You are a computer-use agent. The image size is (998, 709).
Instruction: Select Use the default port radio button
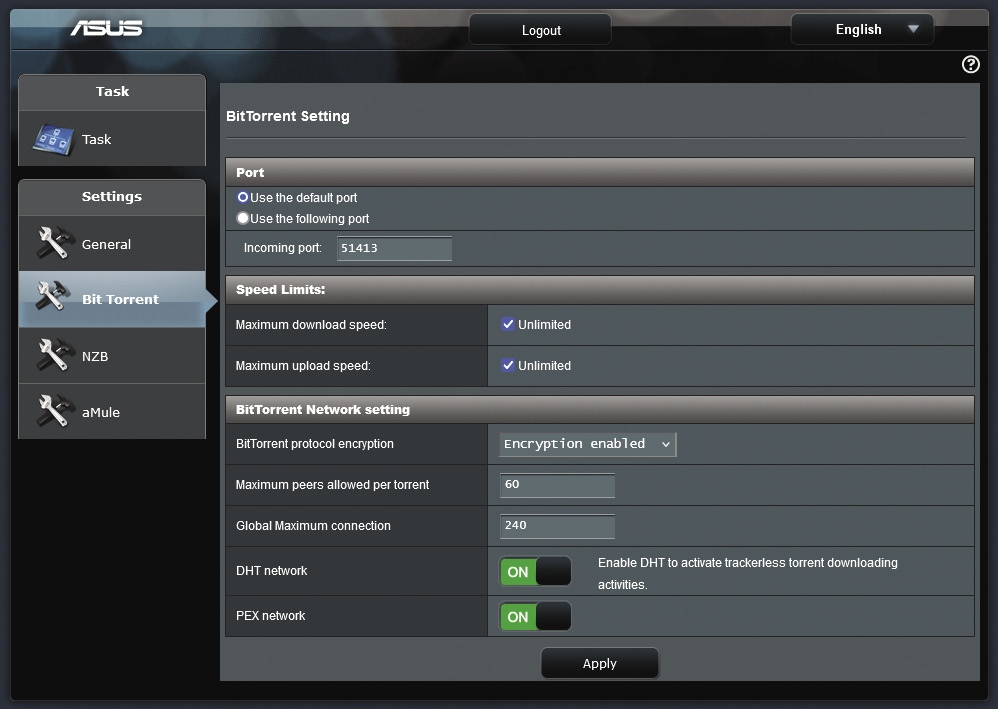[x=242, y=197]
